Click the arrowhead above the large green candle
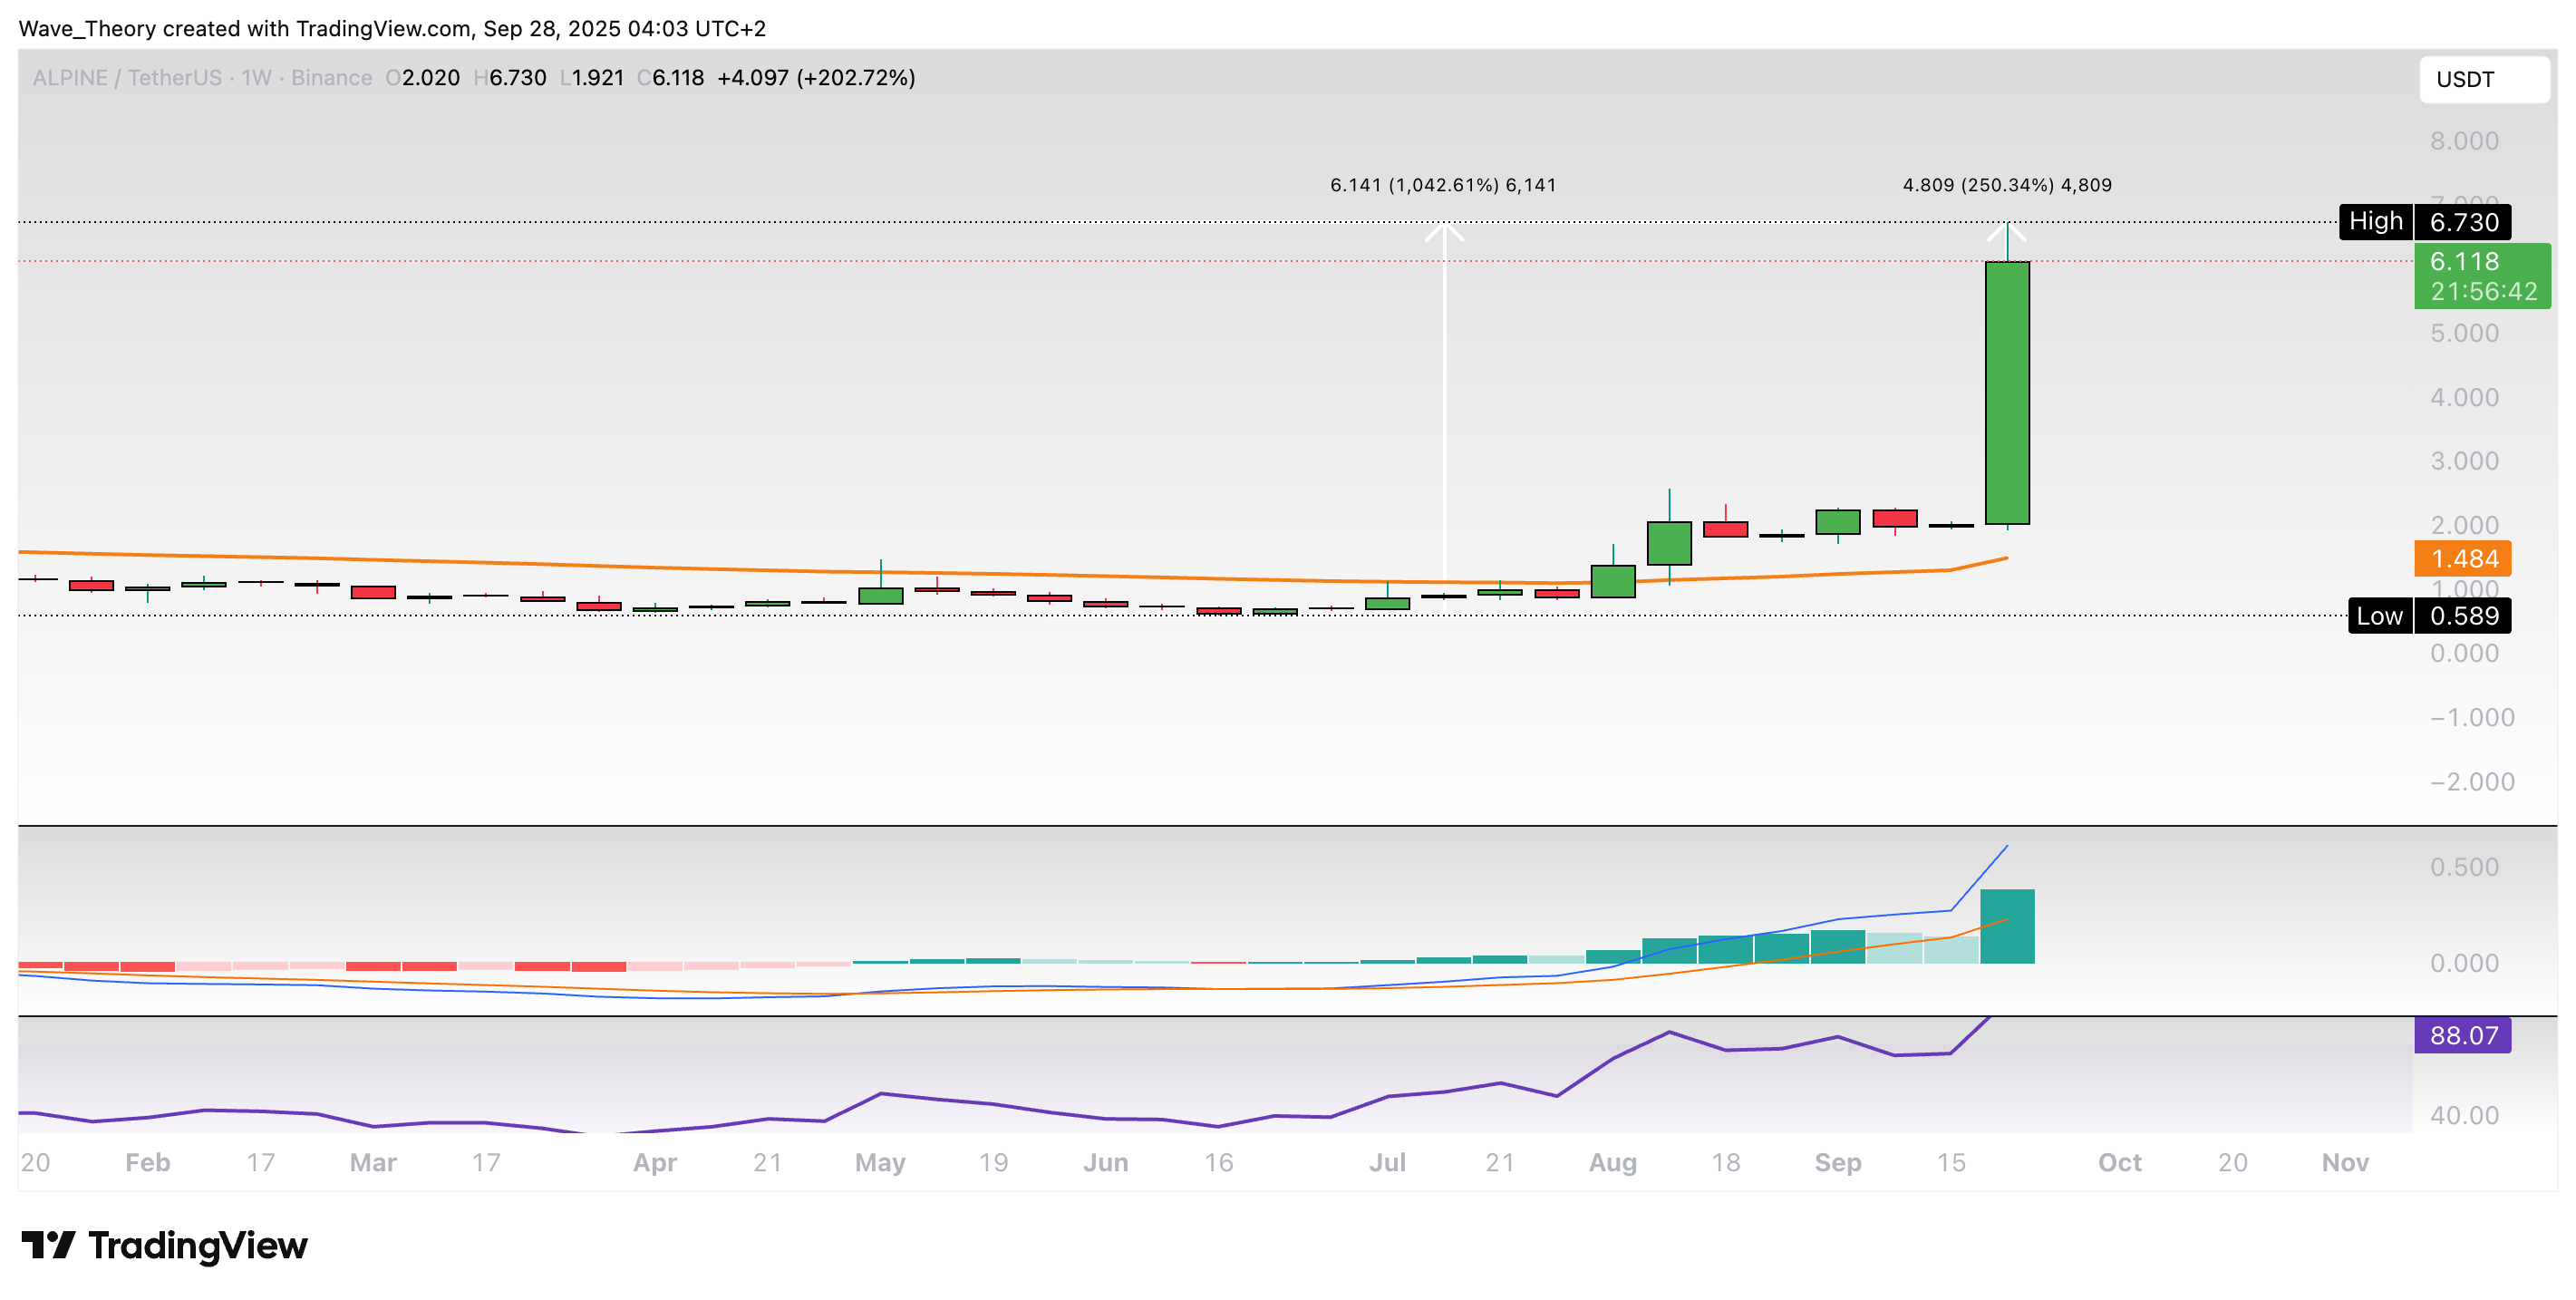The height and width of the screenshot is (1300, 2576). point(2007,232)
